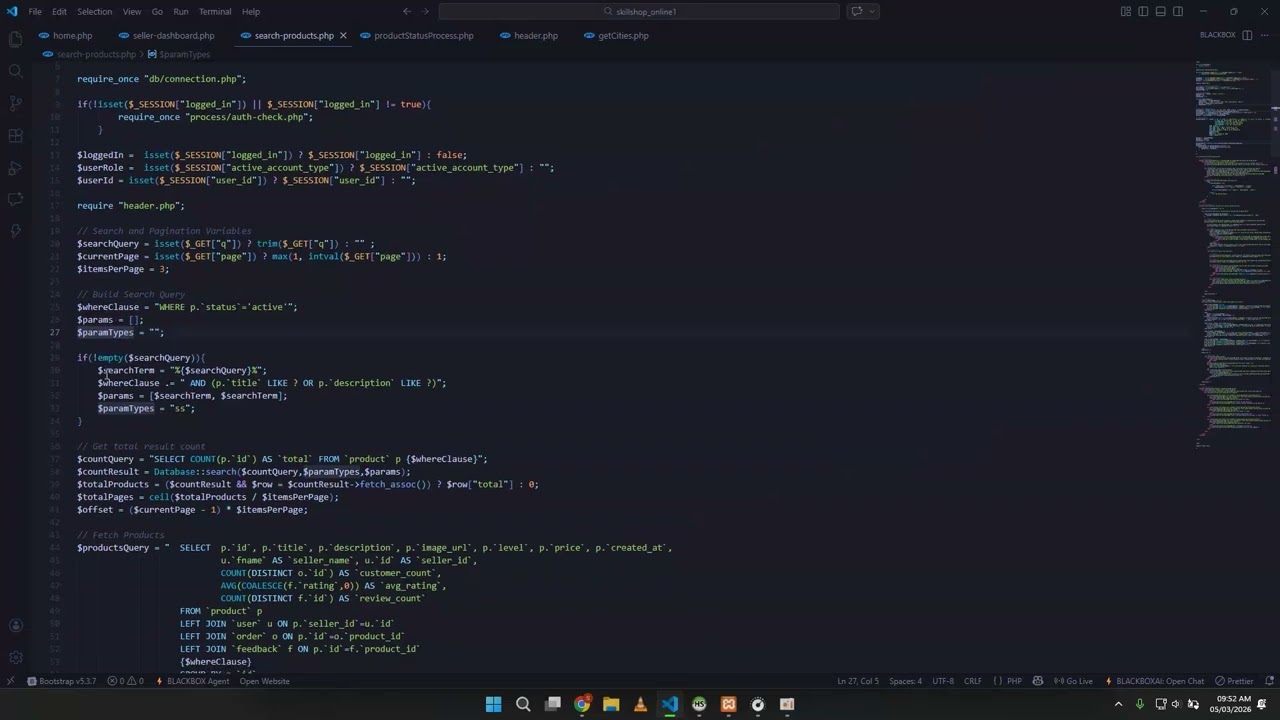The image size is (1280, 720).
Task: Click Go Live in status bar
Action: 1074,681
